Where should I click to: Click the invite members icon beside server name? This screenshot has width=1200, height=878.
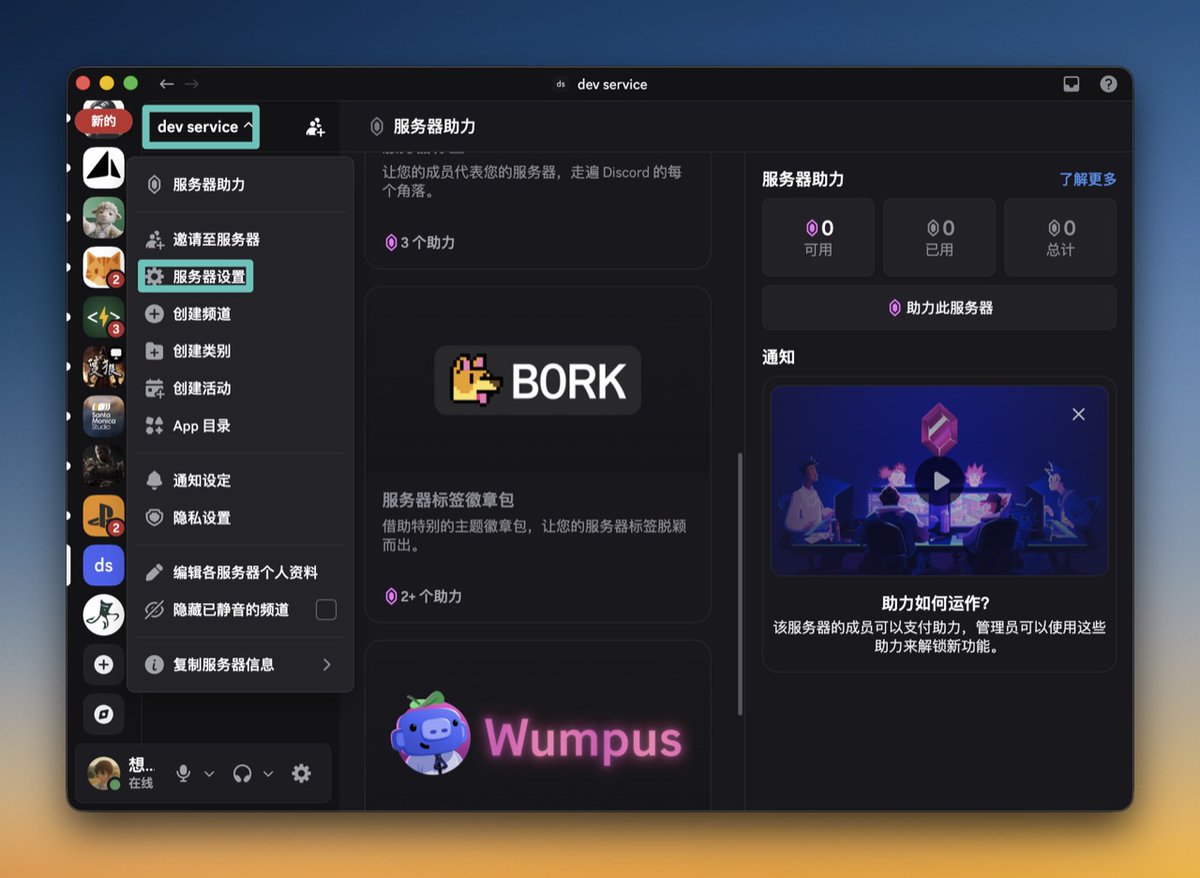[x=315, y=127]
